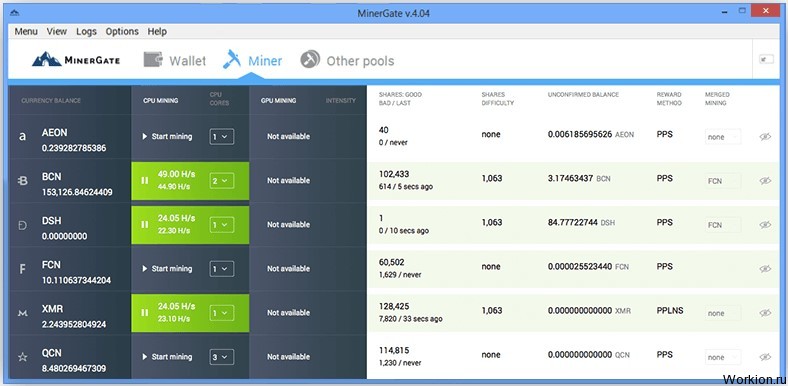
Task: Open DSH CPU cores dropdown
Action: click(222, 225)
